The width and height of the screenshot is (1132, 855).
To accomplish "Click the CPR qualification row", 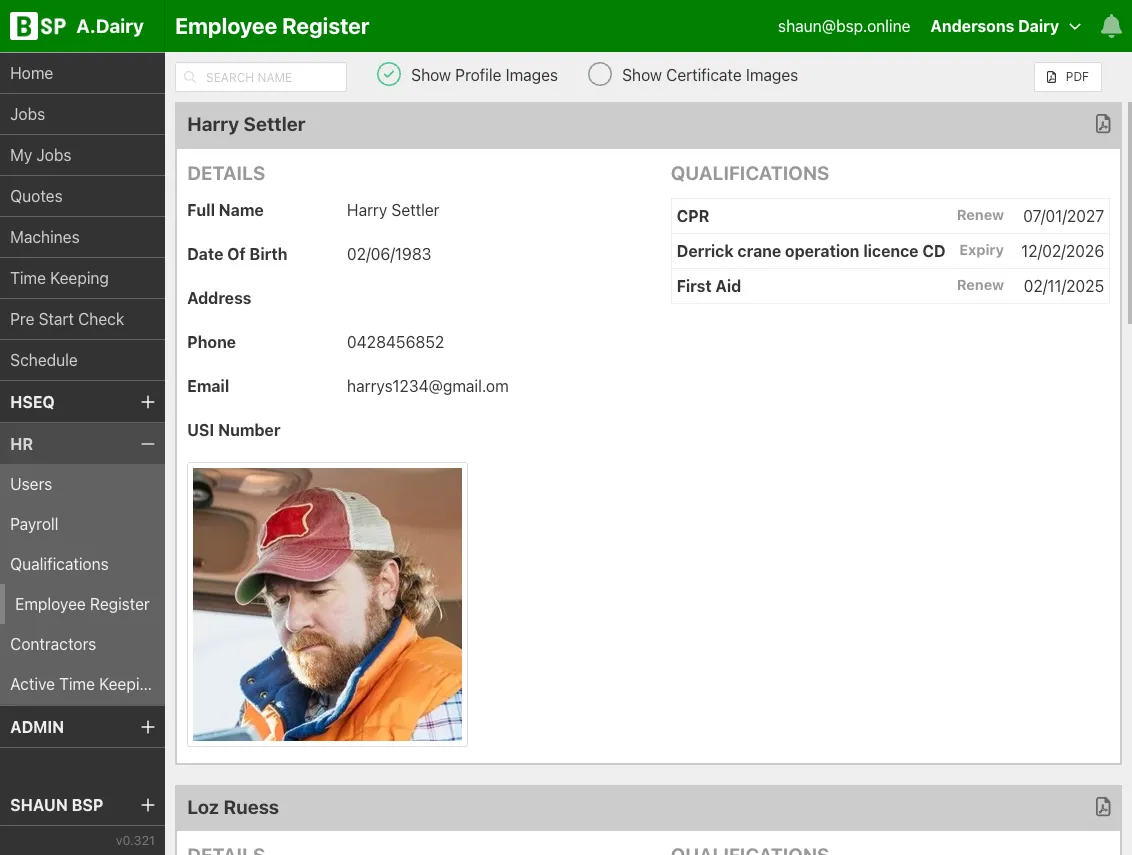I will pyautogui.click(x=890, y=216).
